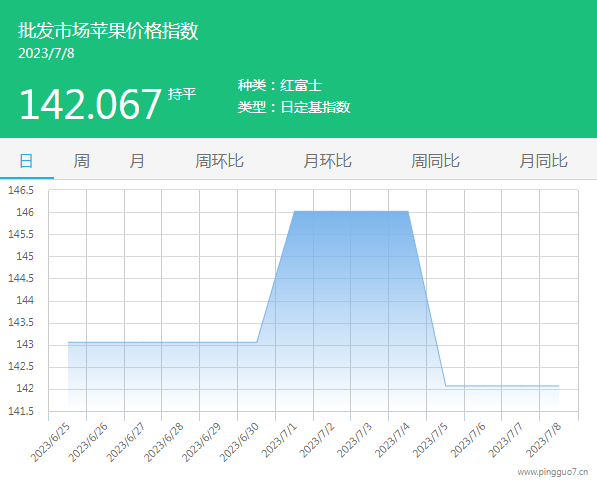Click the 2023/7/1 axis date label
This screenshot has height=484, width=597.
pos(279,440)
